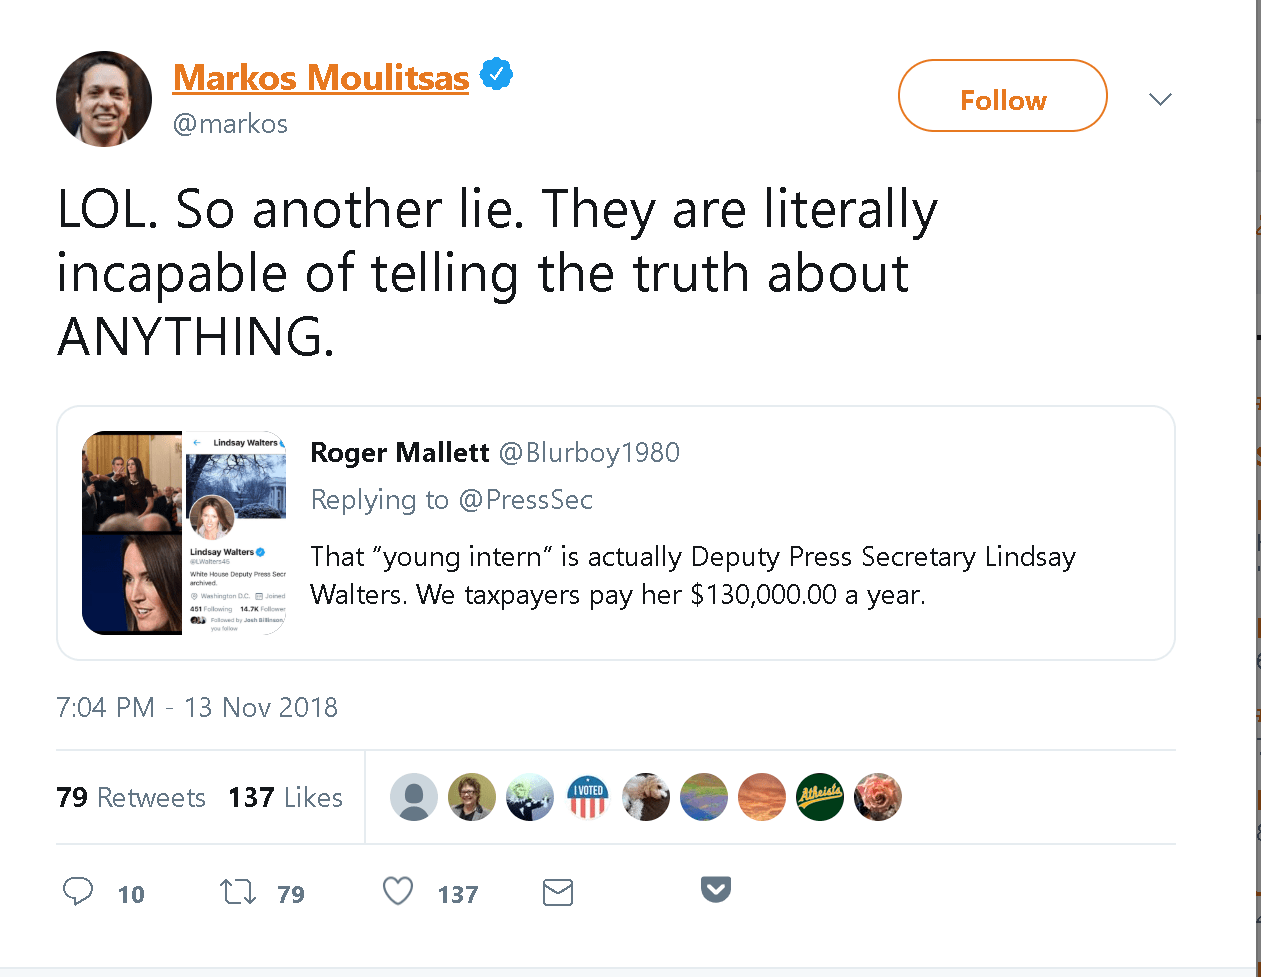The width and height of the screenshot is (1261, 977).
Task: View the list of 137 Likes
Action: (x=284, y=797)
